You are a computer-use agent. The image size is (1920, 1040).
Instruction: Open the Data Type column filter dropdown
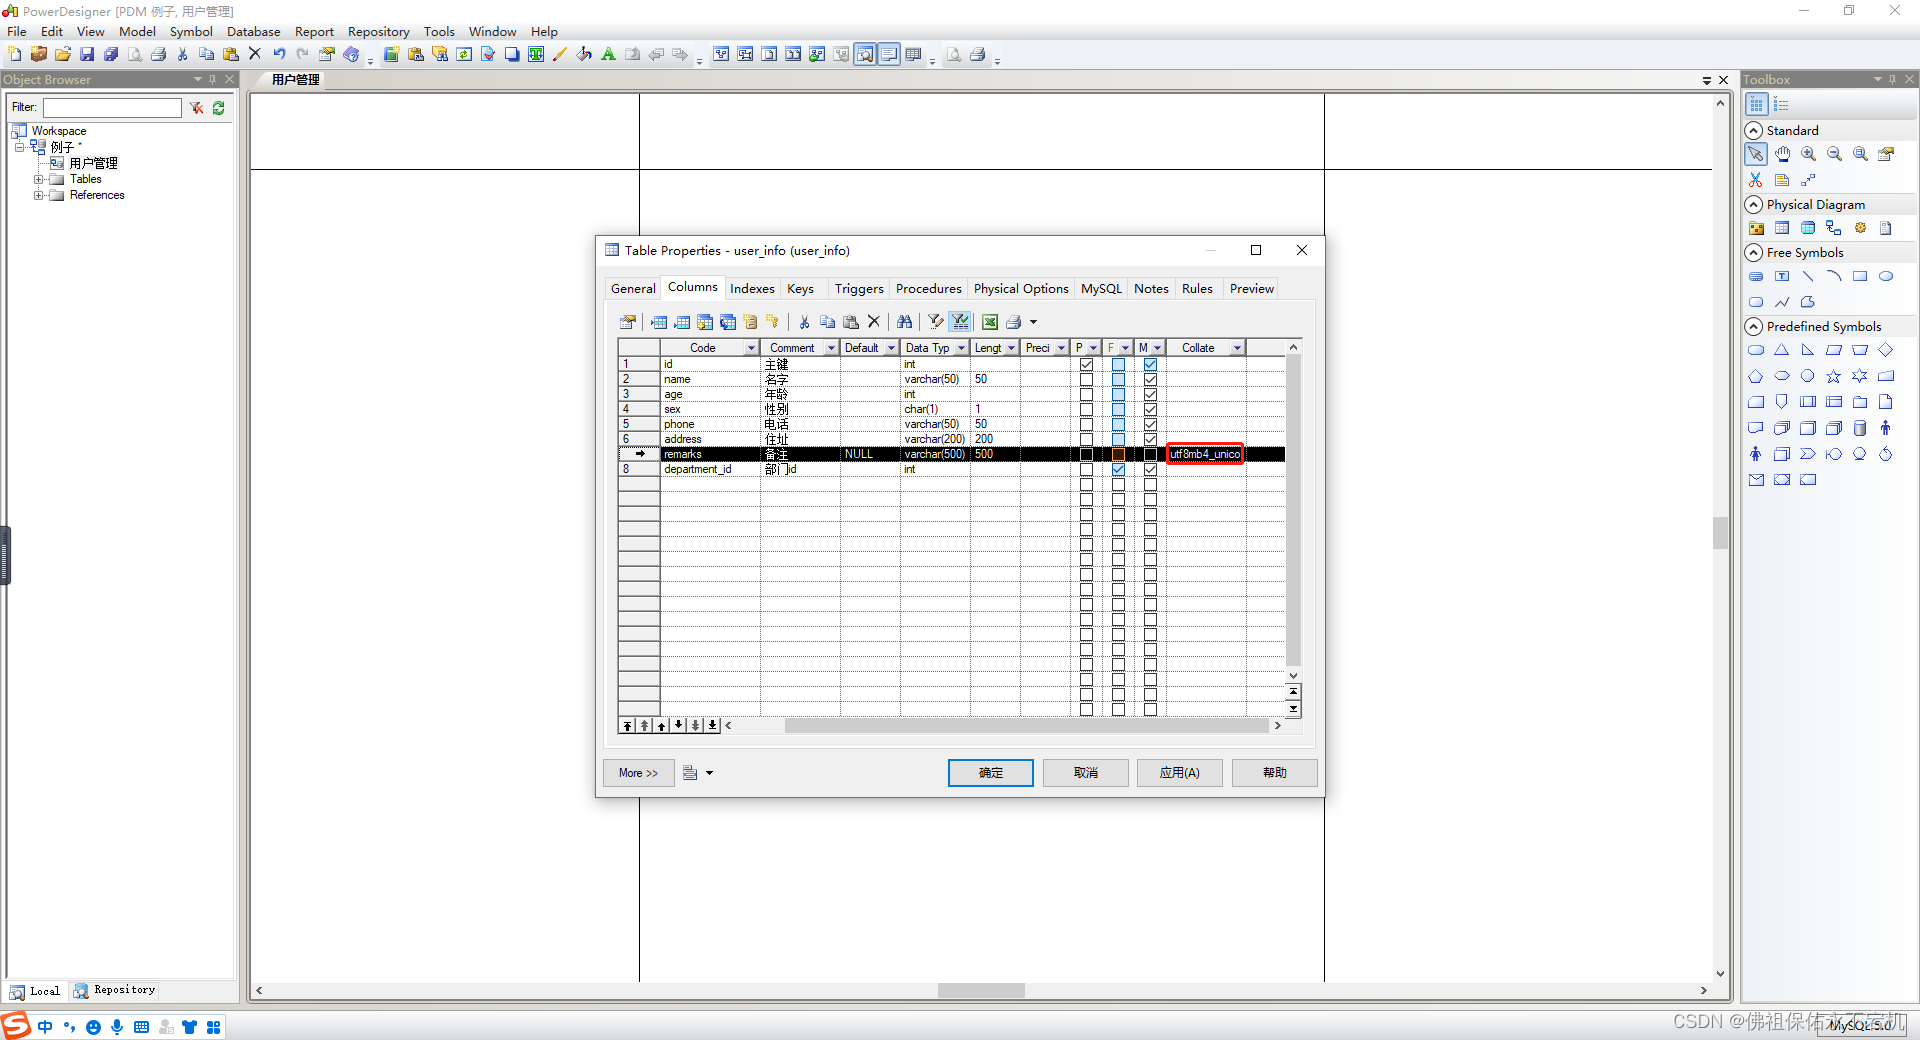pos(961,348)
